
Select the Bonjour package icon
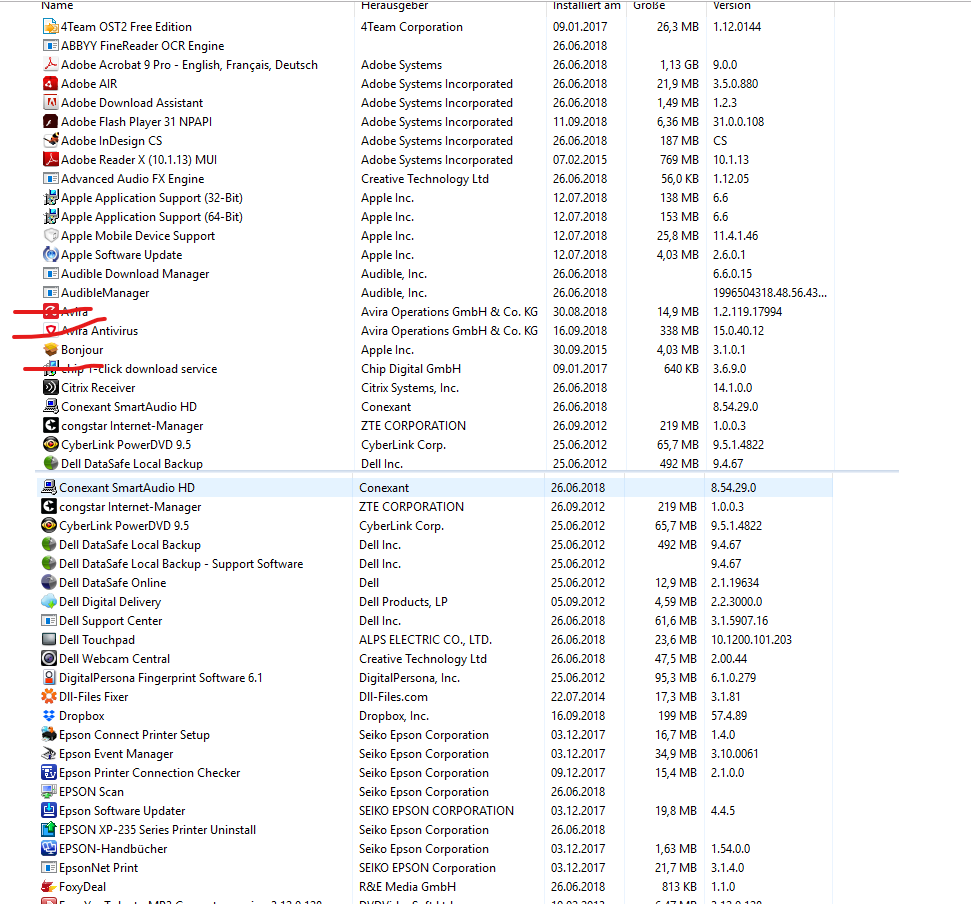click(51, 350)
